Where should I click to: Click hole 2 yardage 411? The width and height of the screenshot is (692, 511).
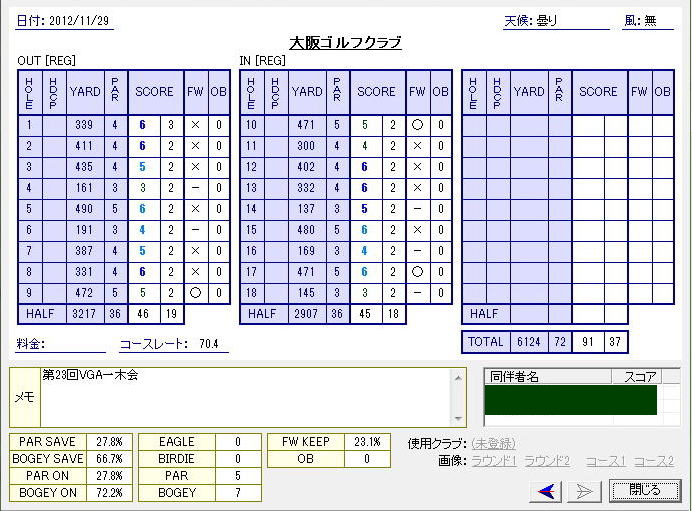[x=84, y=146]
